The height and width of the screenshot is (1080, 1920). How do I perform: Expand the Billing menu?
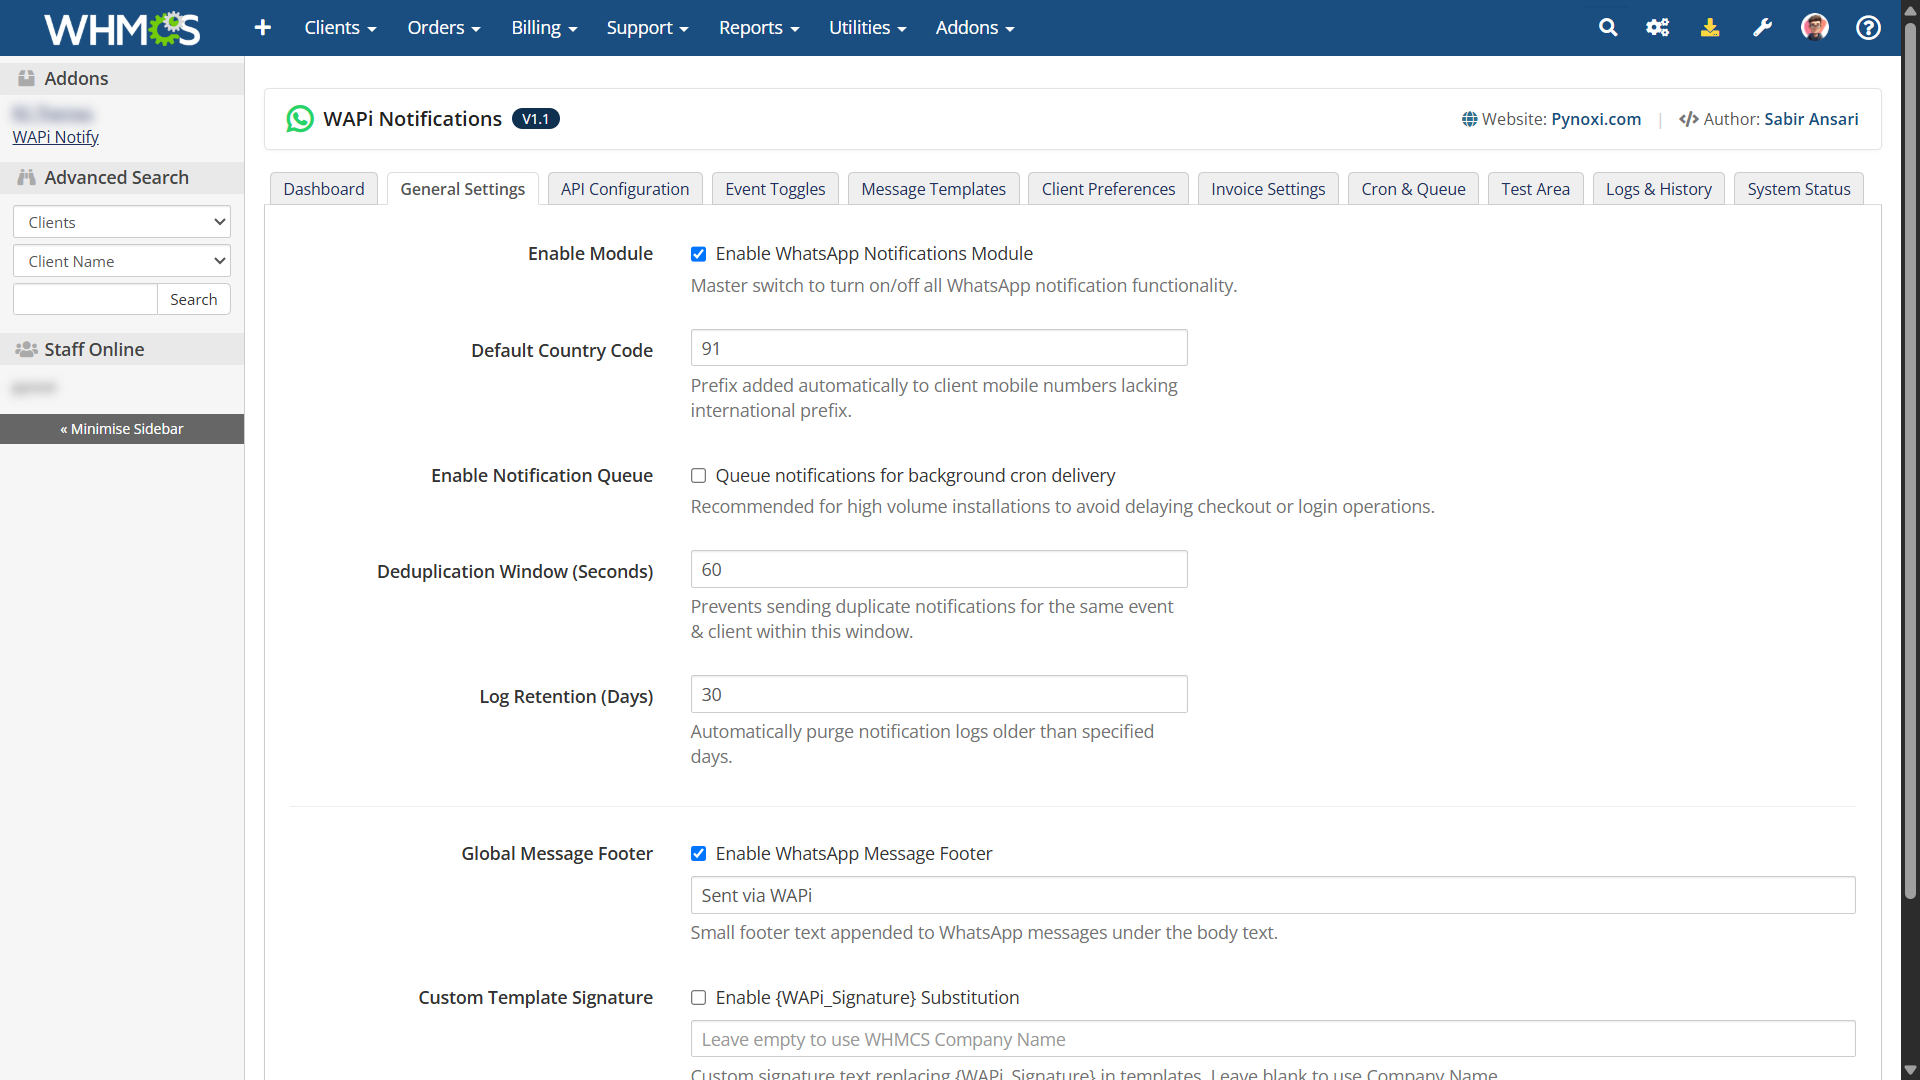(x=544, y=28)
